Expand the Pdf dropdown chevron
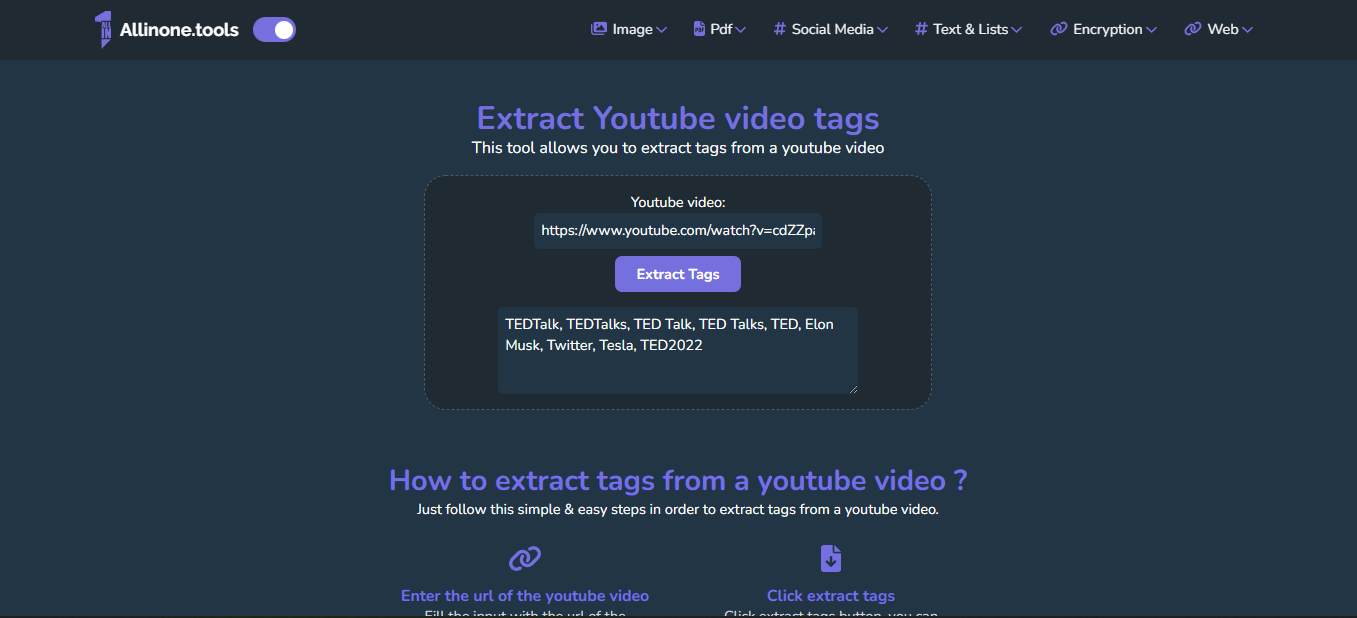 (741, 30)
